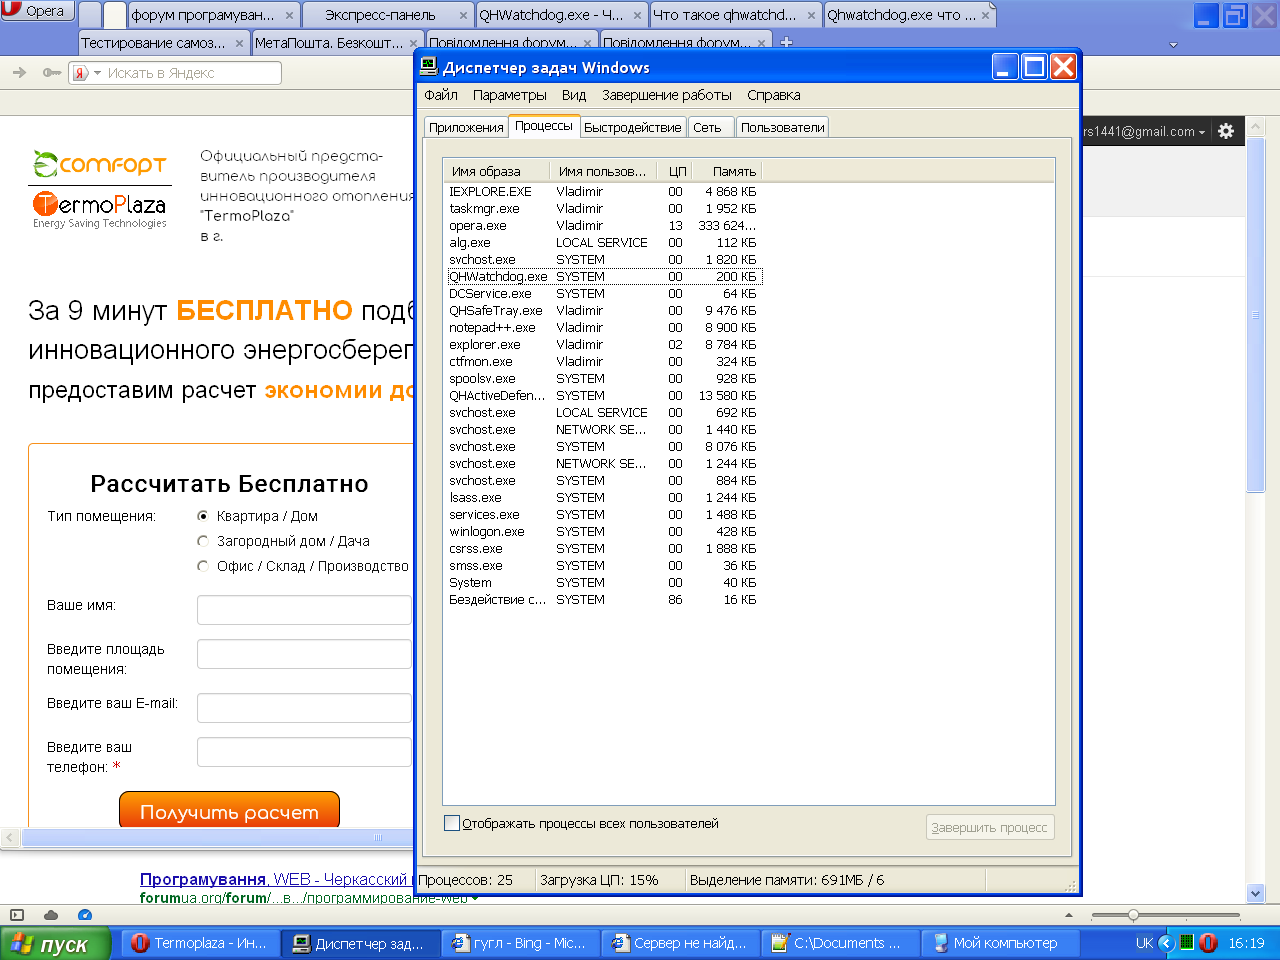Image resolution: width=1280 pixels, height=960 pixels.
Task: Click the gear settings icon on the webpage
Action: pos(1226,131)
